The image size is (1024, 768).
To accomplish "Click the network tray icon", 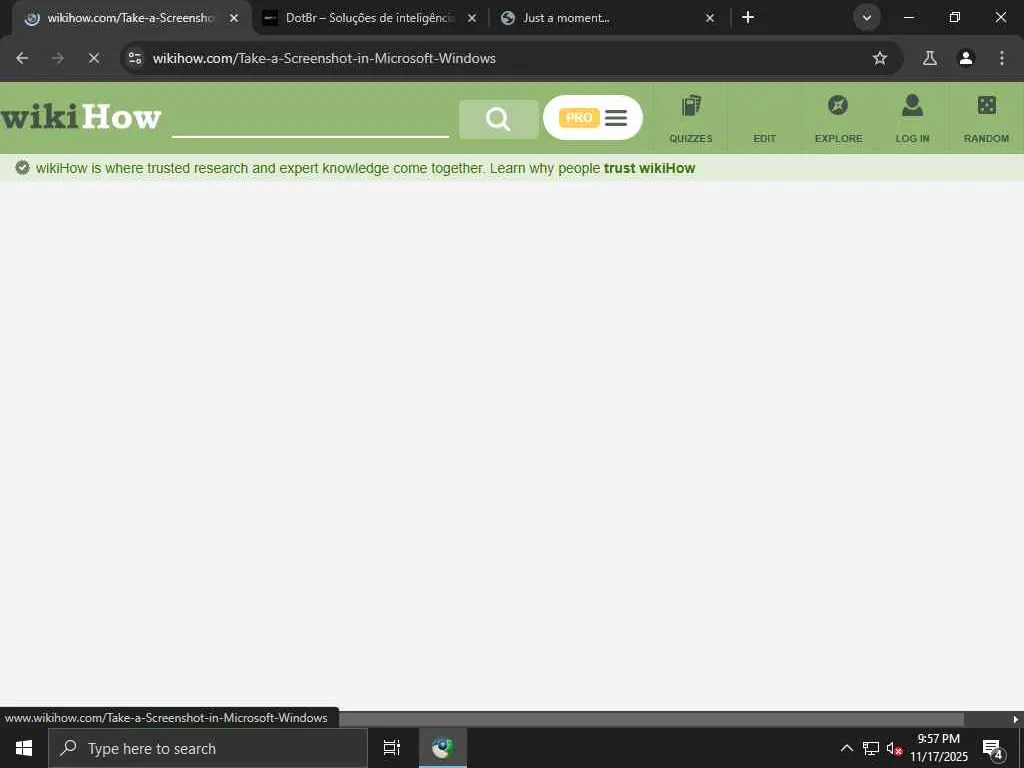I will [x=871, y=748].
